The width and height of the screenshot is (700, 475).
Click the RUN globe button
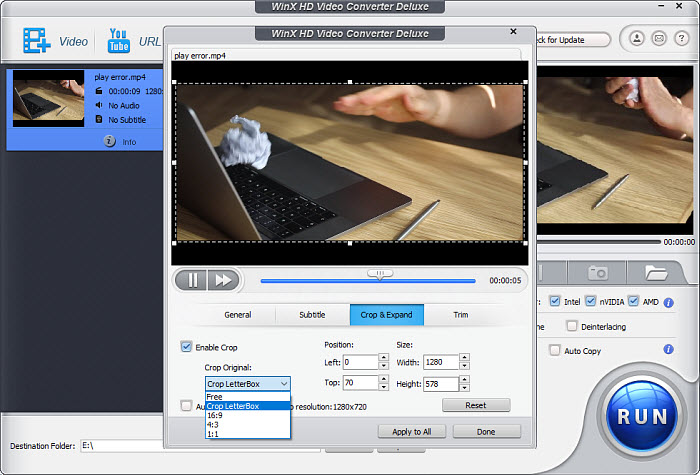[642, 415]
